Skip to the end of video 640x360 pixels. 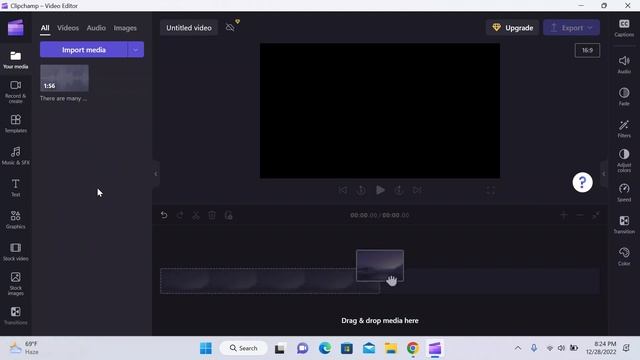417,190
